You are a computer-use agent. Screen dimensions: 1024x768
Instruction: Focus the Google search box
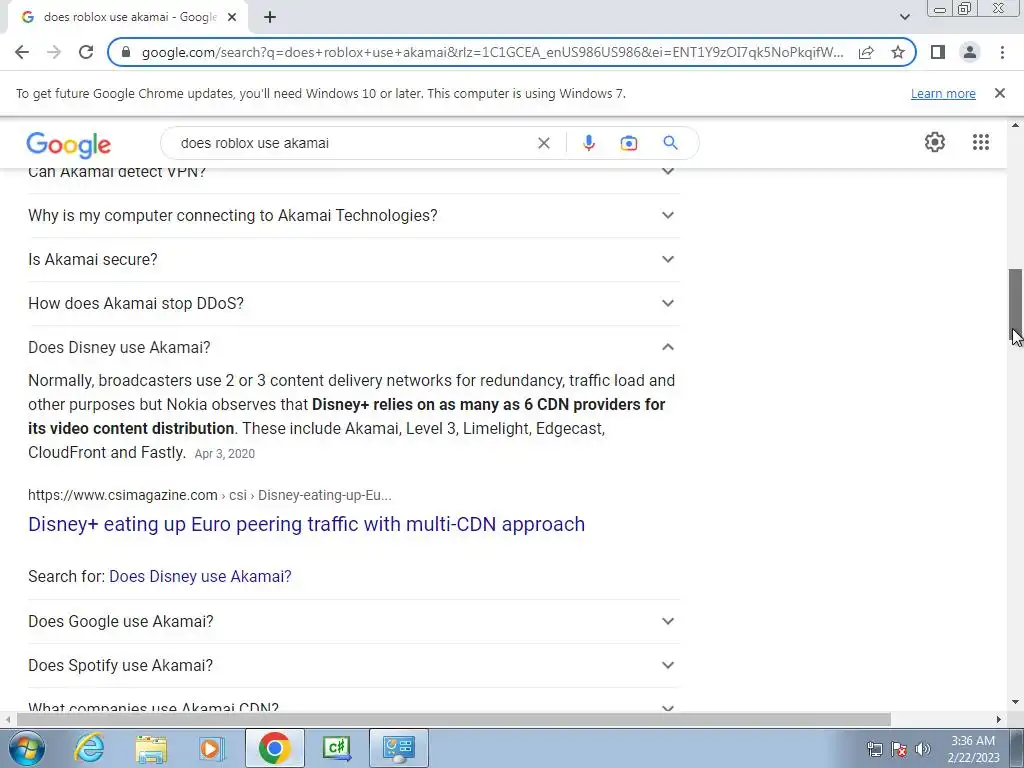coord(353,143)
